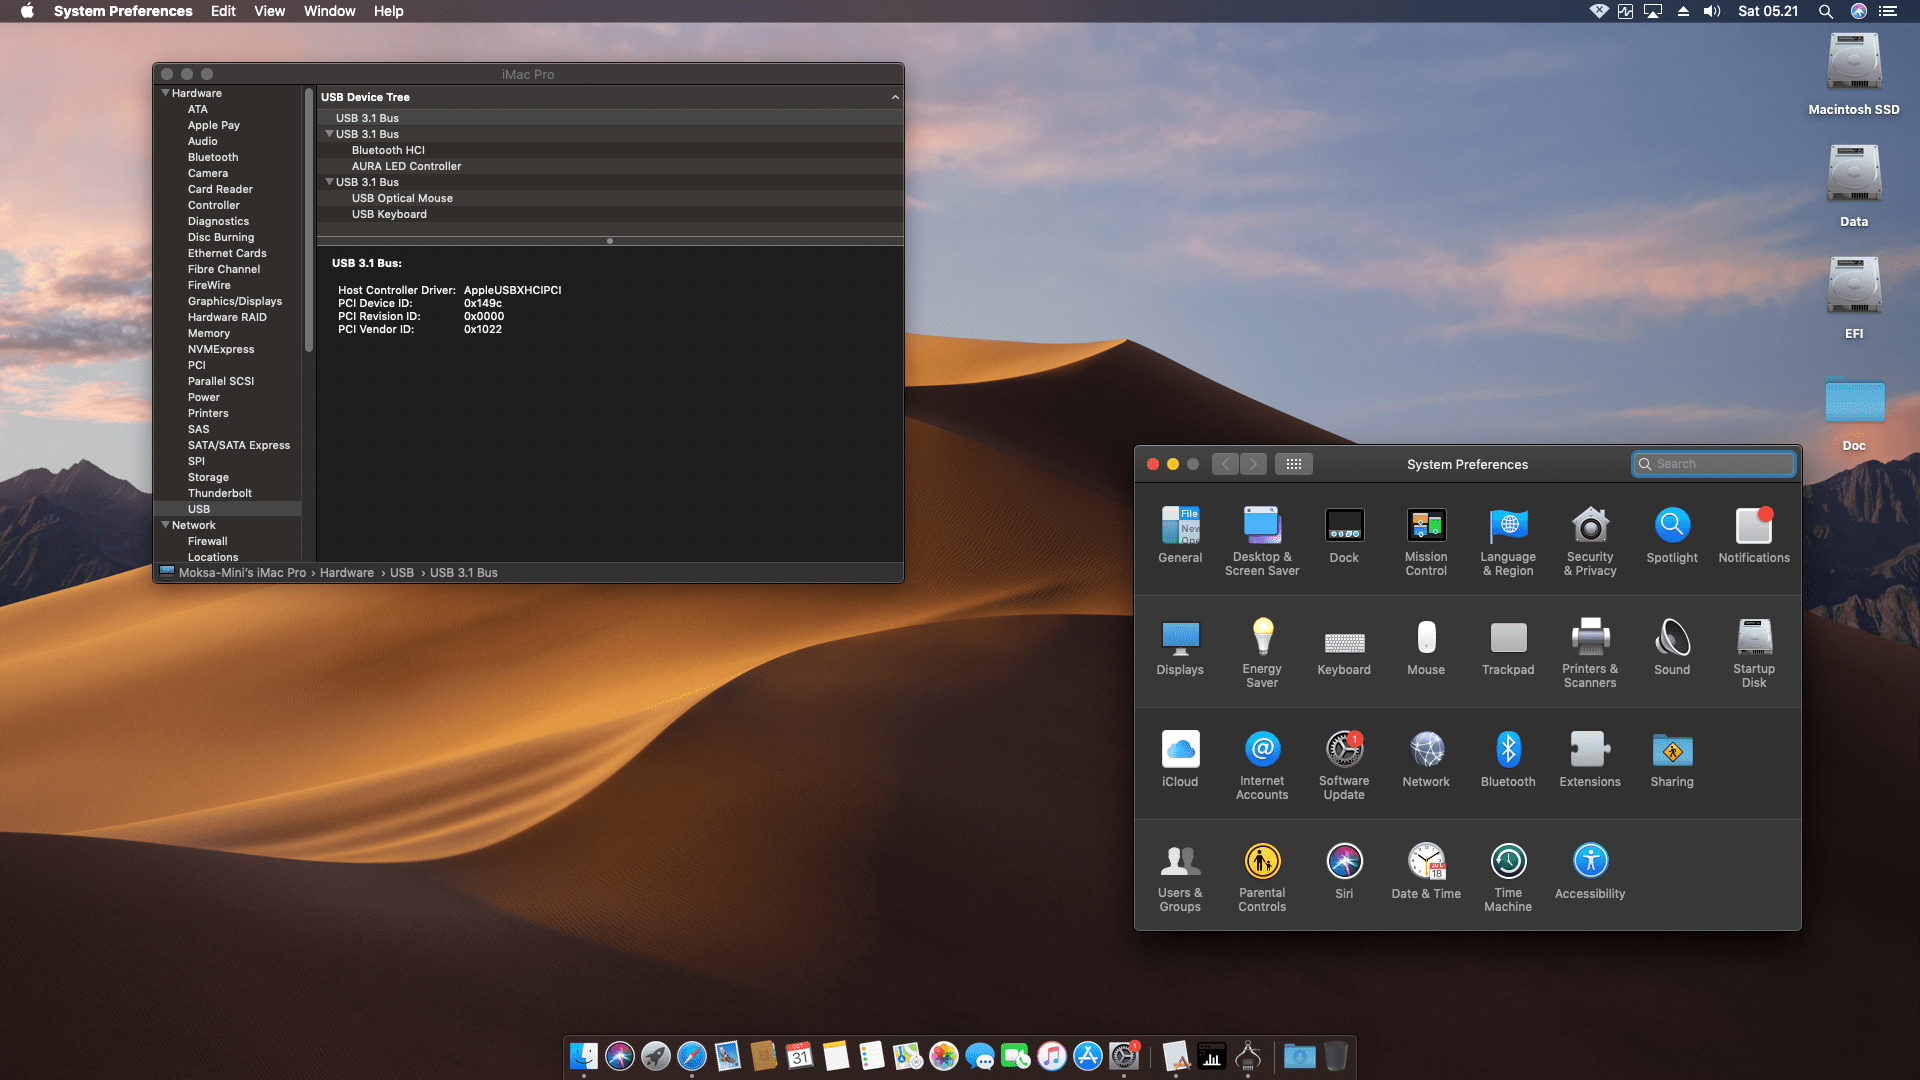Open Internet Accounts preferences

1262,765
